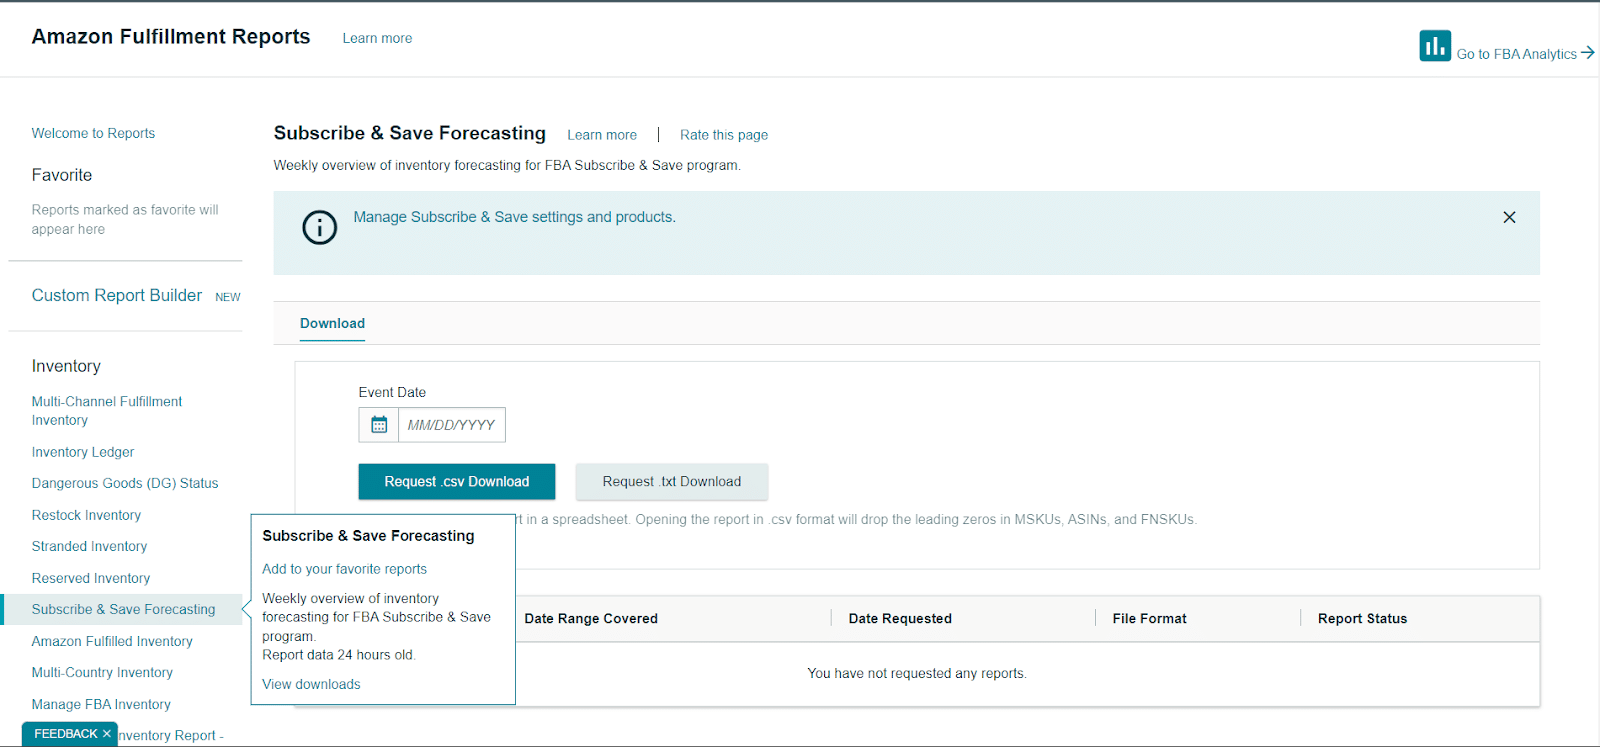Open Multi-Channel Fulfillment Inventory report
1600x747 pixels.
coord(107,411)
